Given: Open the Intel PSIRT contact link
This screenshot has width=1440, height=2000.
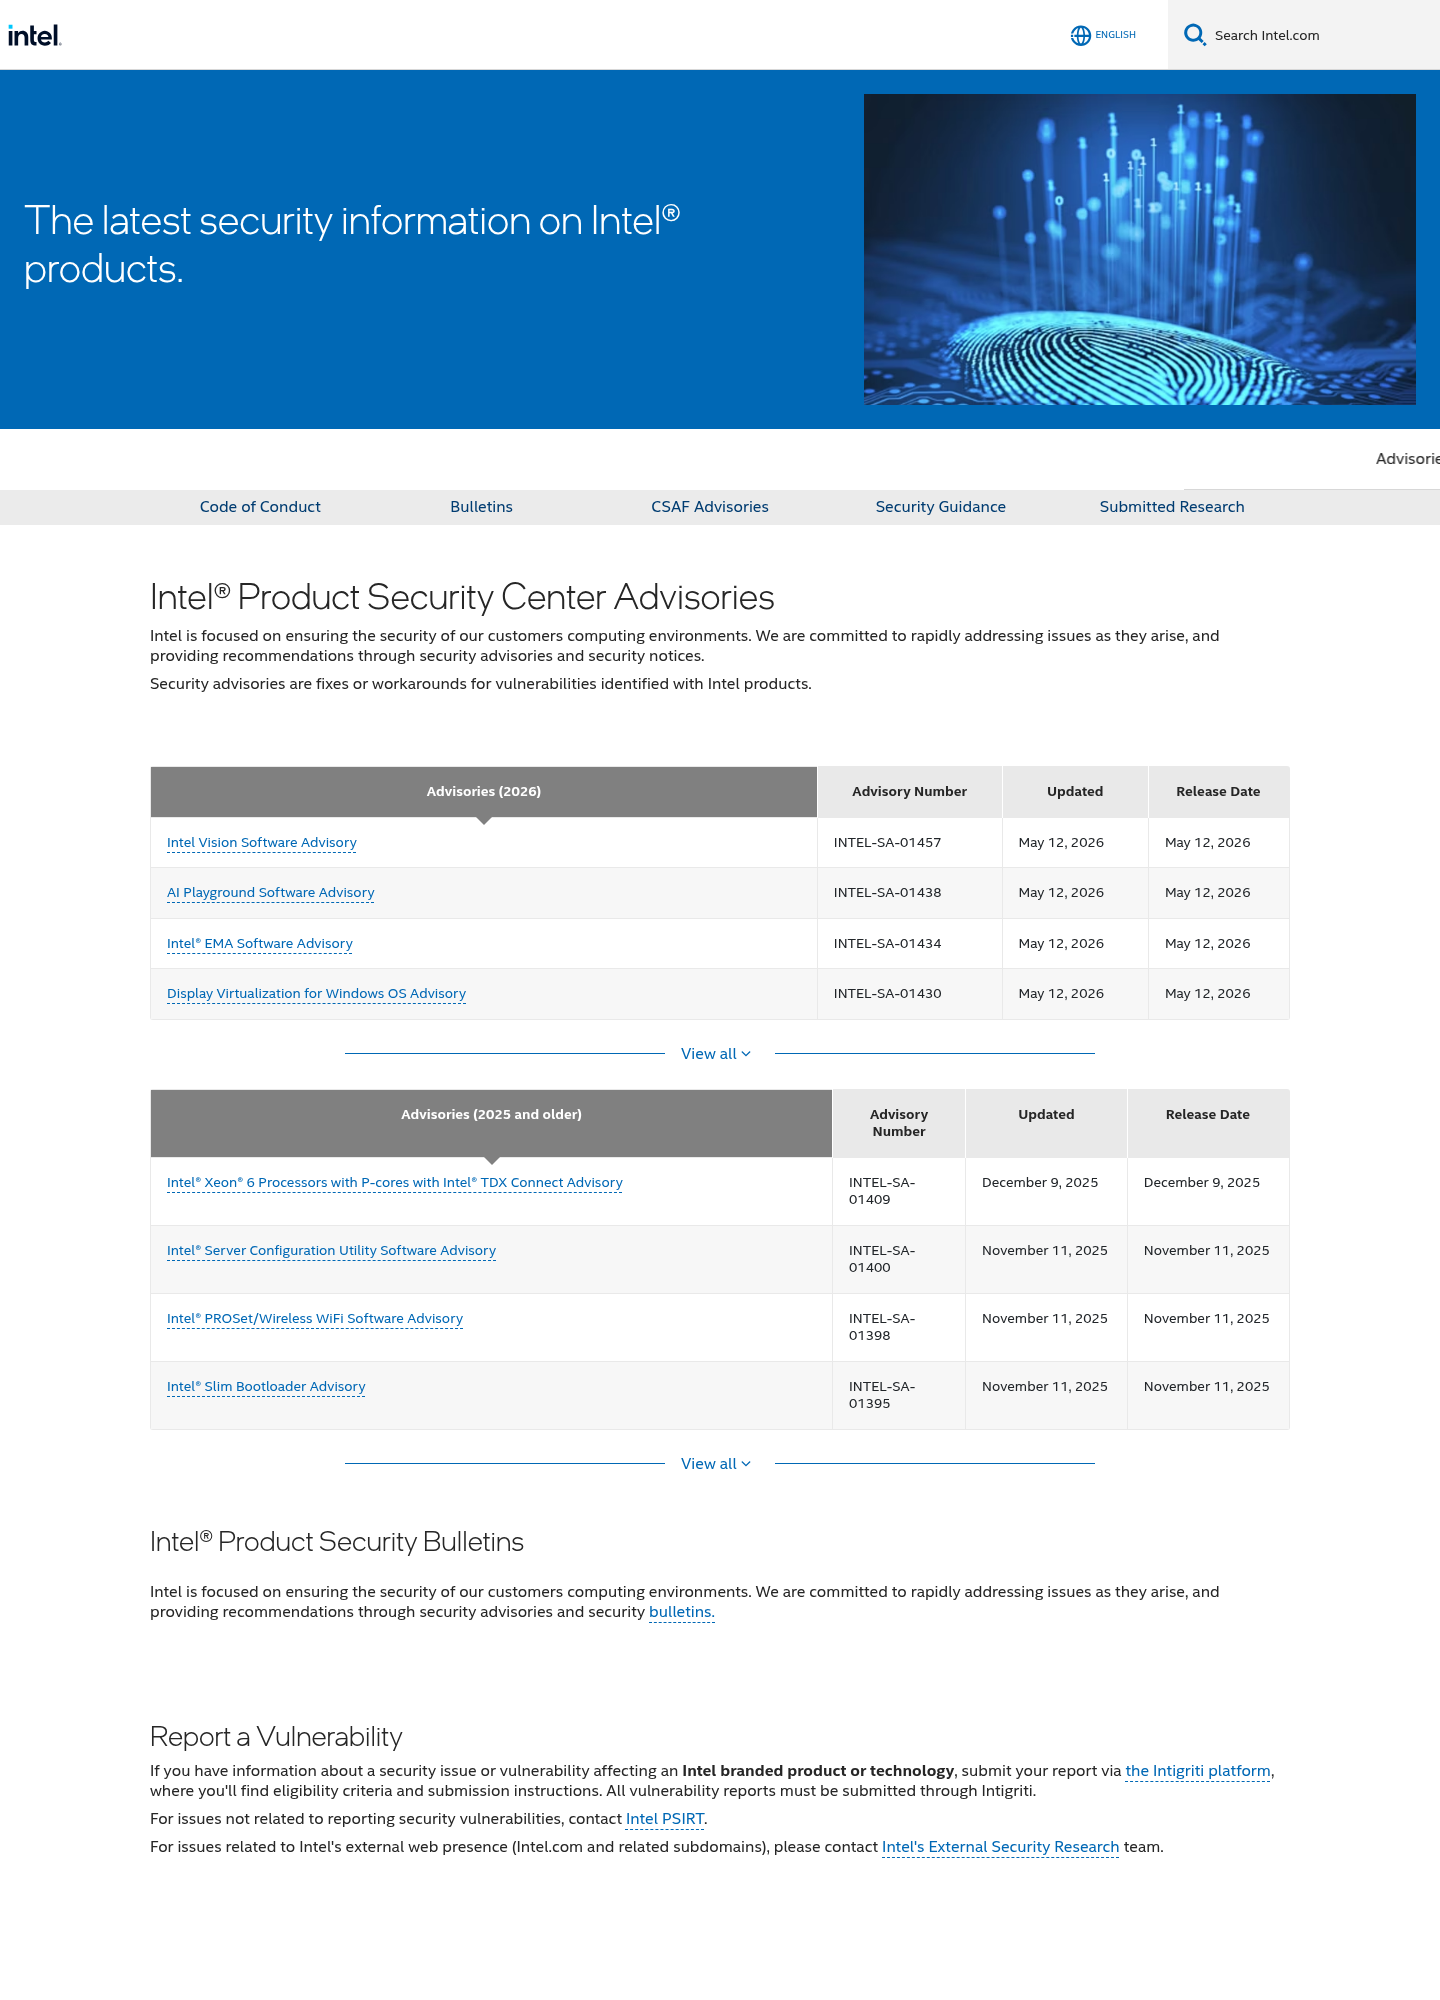Looking at the screenshot, I should (x=665, y=1819).
